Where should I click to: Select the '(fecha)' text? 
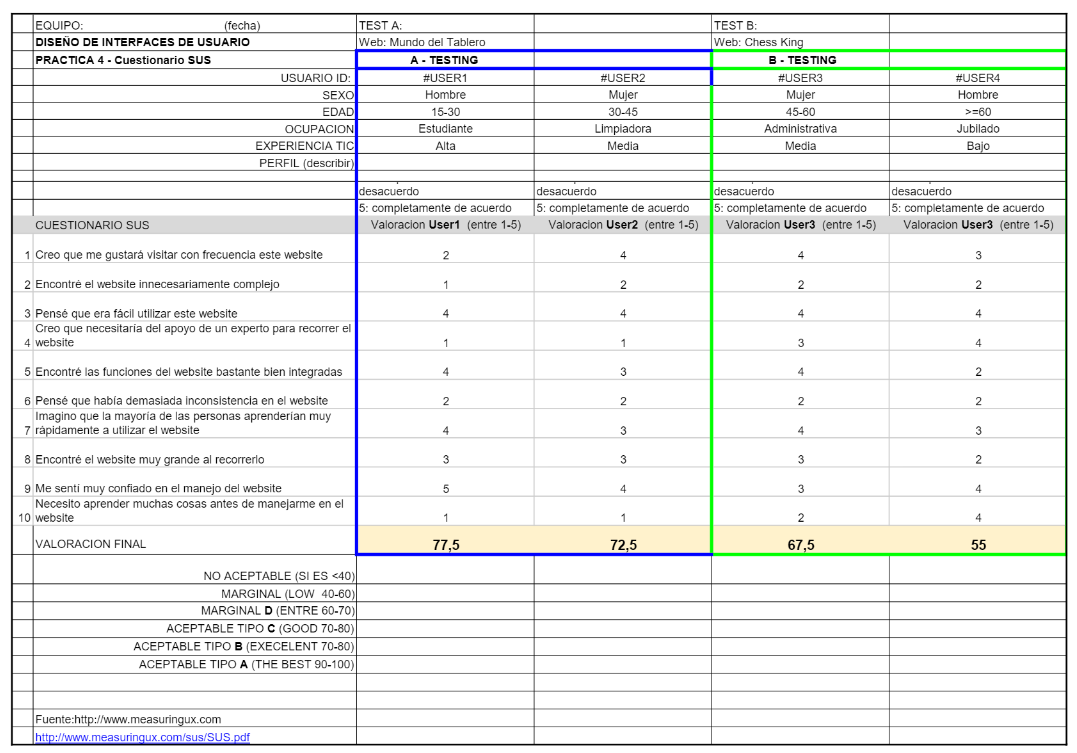click(x=242, y=25)
